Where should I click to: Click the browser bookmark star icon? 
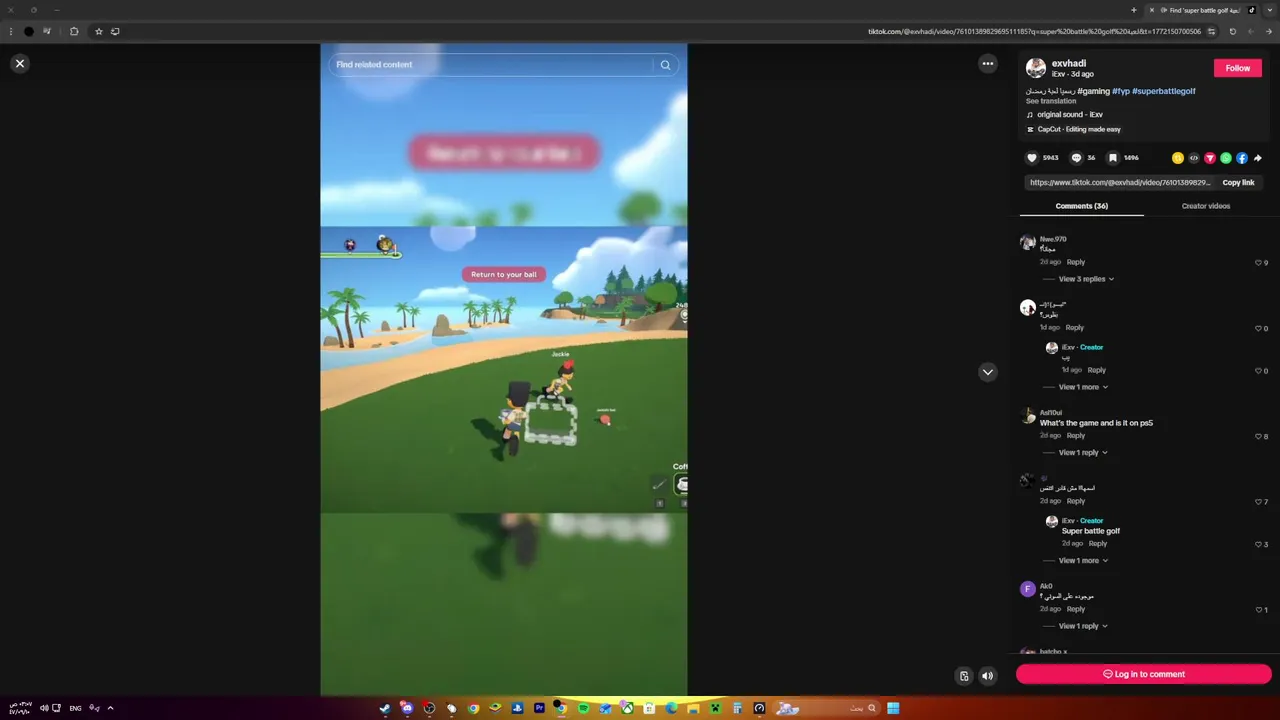tap(98, 31)
